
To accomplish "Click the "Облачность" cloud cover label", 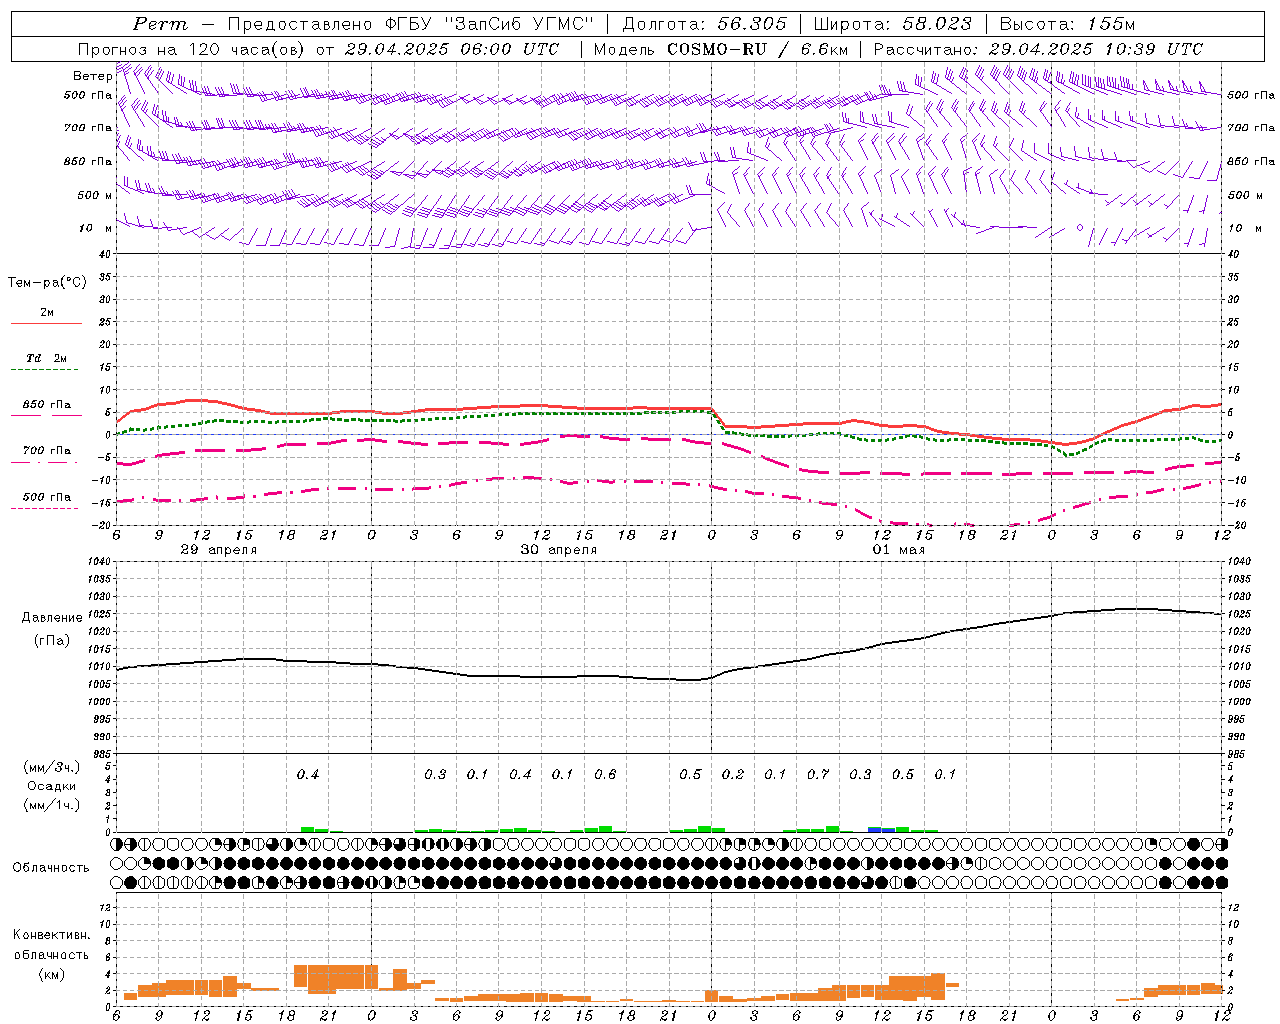I will tap(51, 868).
